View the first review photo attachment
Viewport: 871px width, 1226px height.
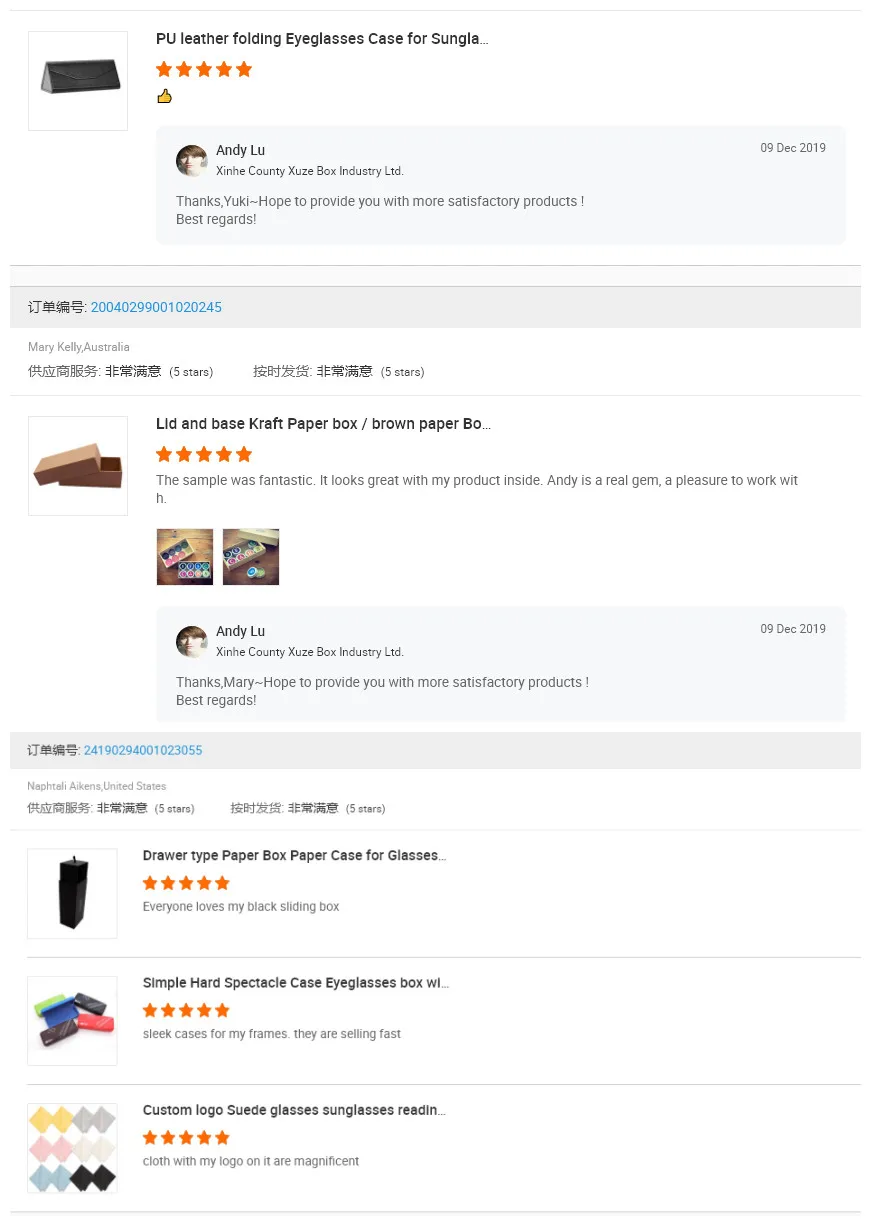click(x=185, y=557)
